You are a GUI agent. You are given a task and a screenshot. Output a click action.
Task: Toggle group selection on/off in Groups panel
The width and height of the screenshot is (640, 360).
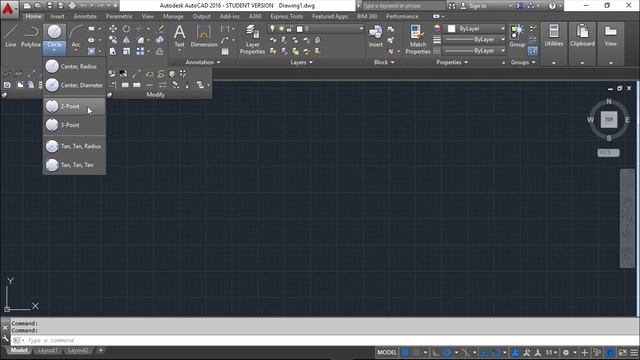[533, 51]
